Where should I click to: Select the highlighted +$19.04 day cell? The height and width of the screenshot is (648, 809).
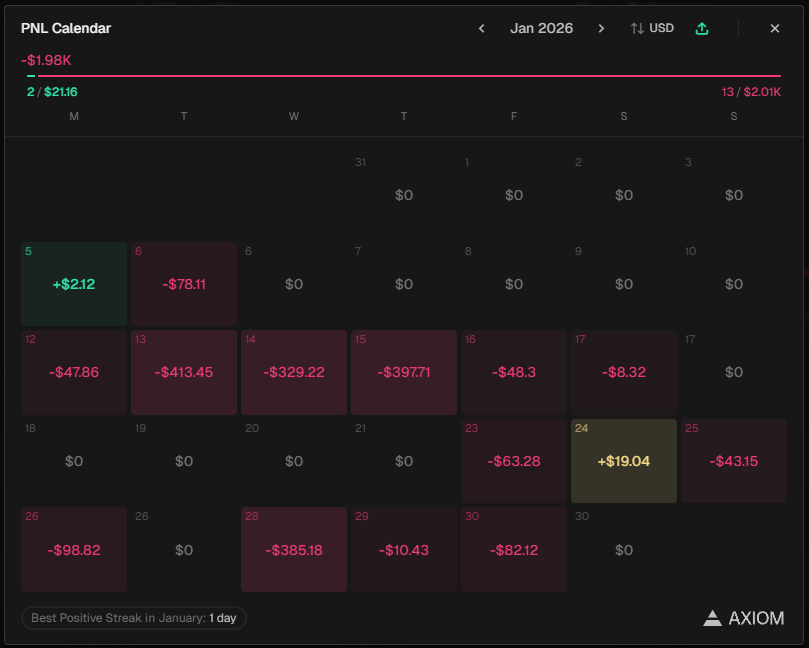(x=624, y=461)
